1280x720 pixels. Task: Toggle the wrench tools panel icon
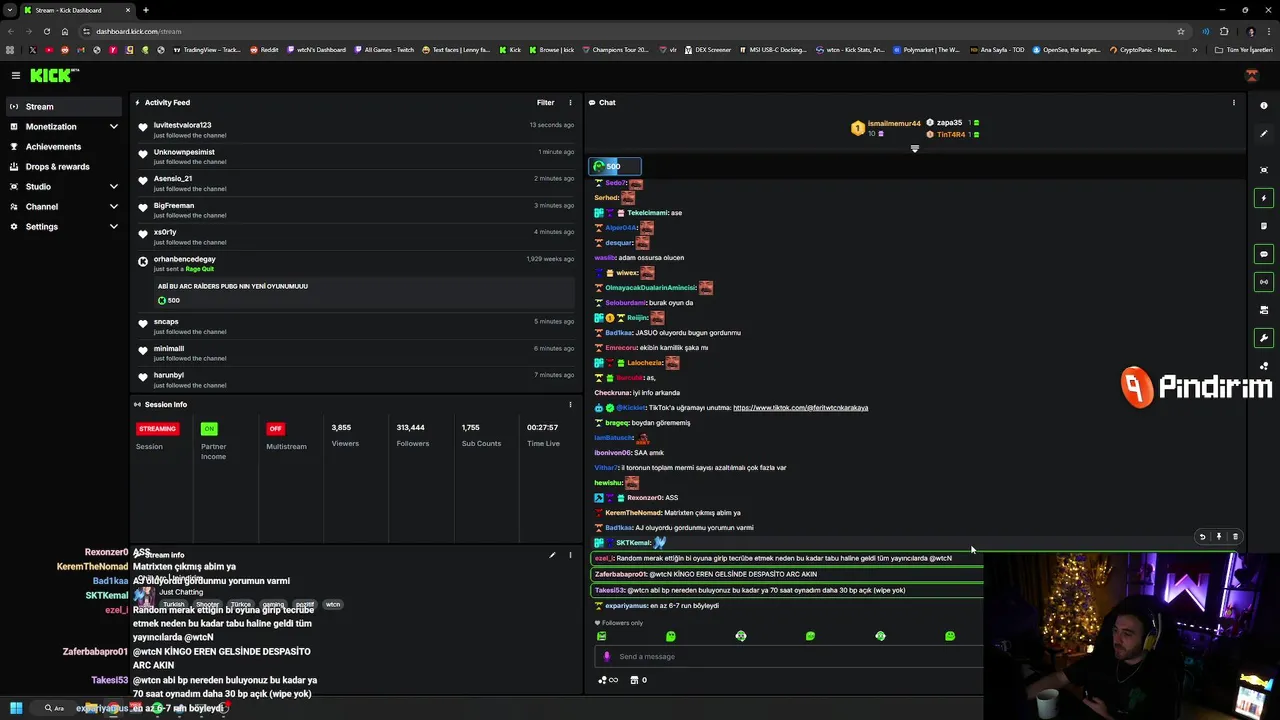click(1264, 338)
